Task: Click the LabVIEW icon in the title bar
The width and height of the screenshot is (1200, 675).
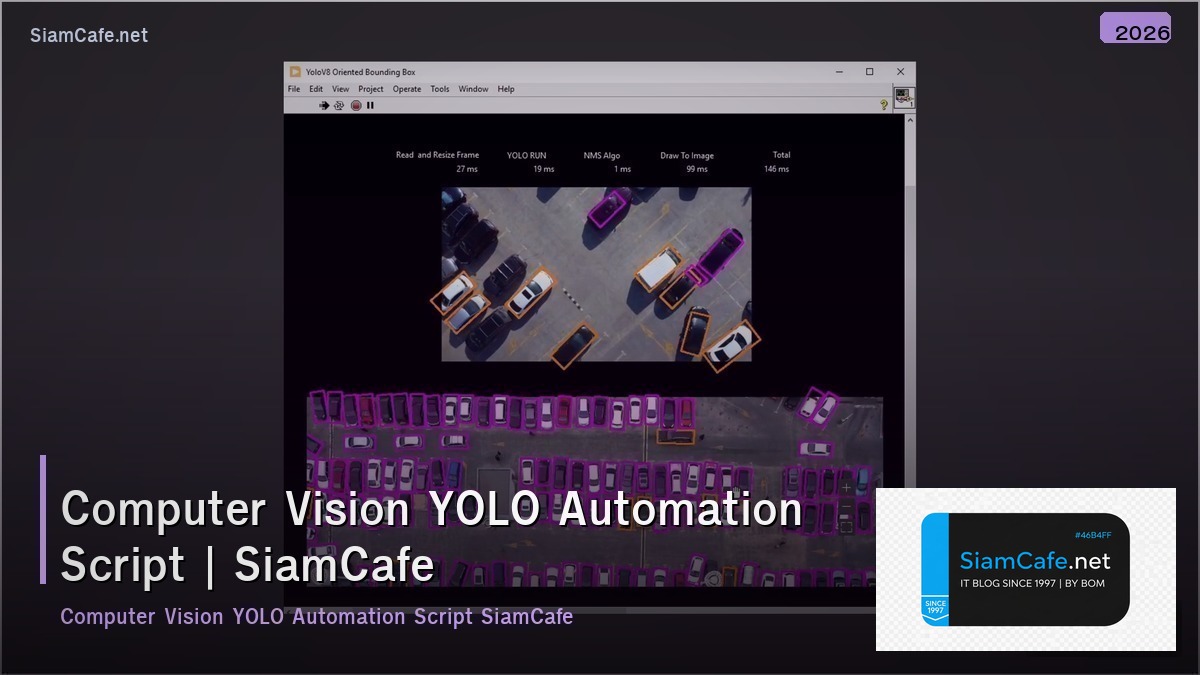Action: click(294, 71)
